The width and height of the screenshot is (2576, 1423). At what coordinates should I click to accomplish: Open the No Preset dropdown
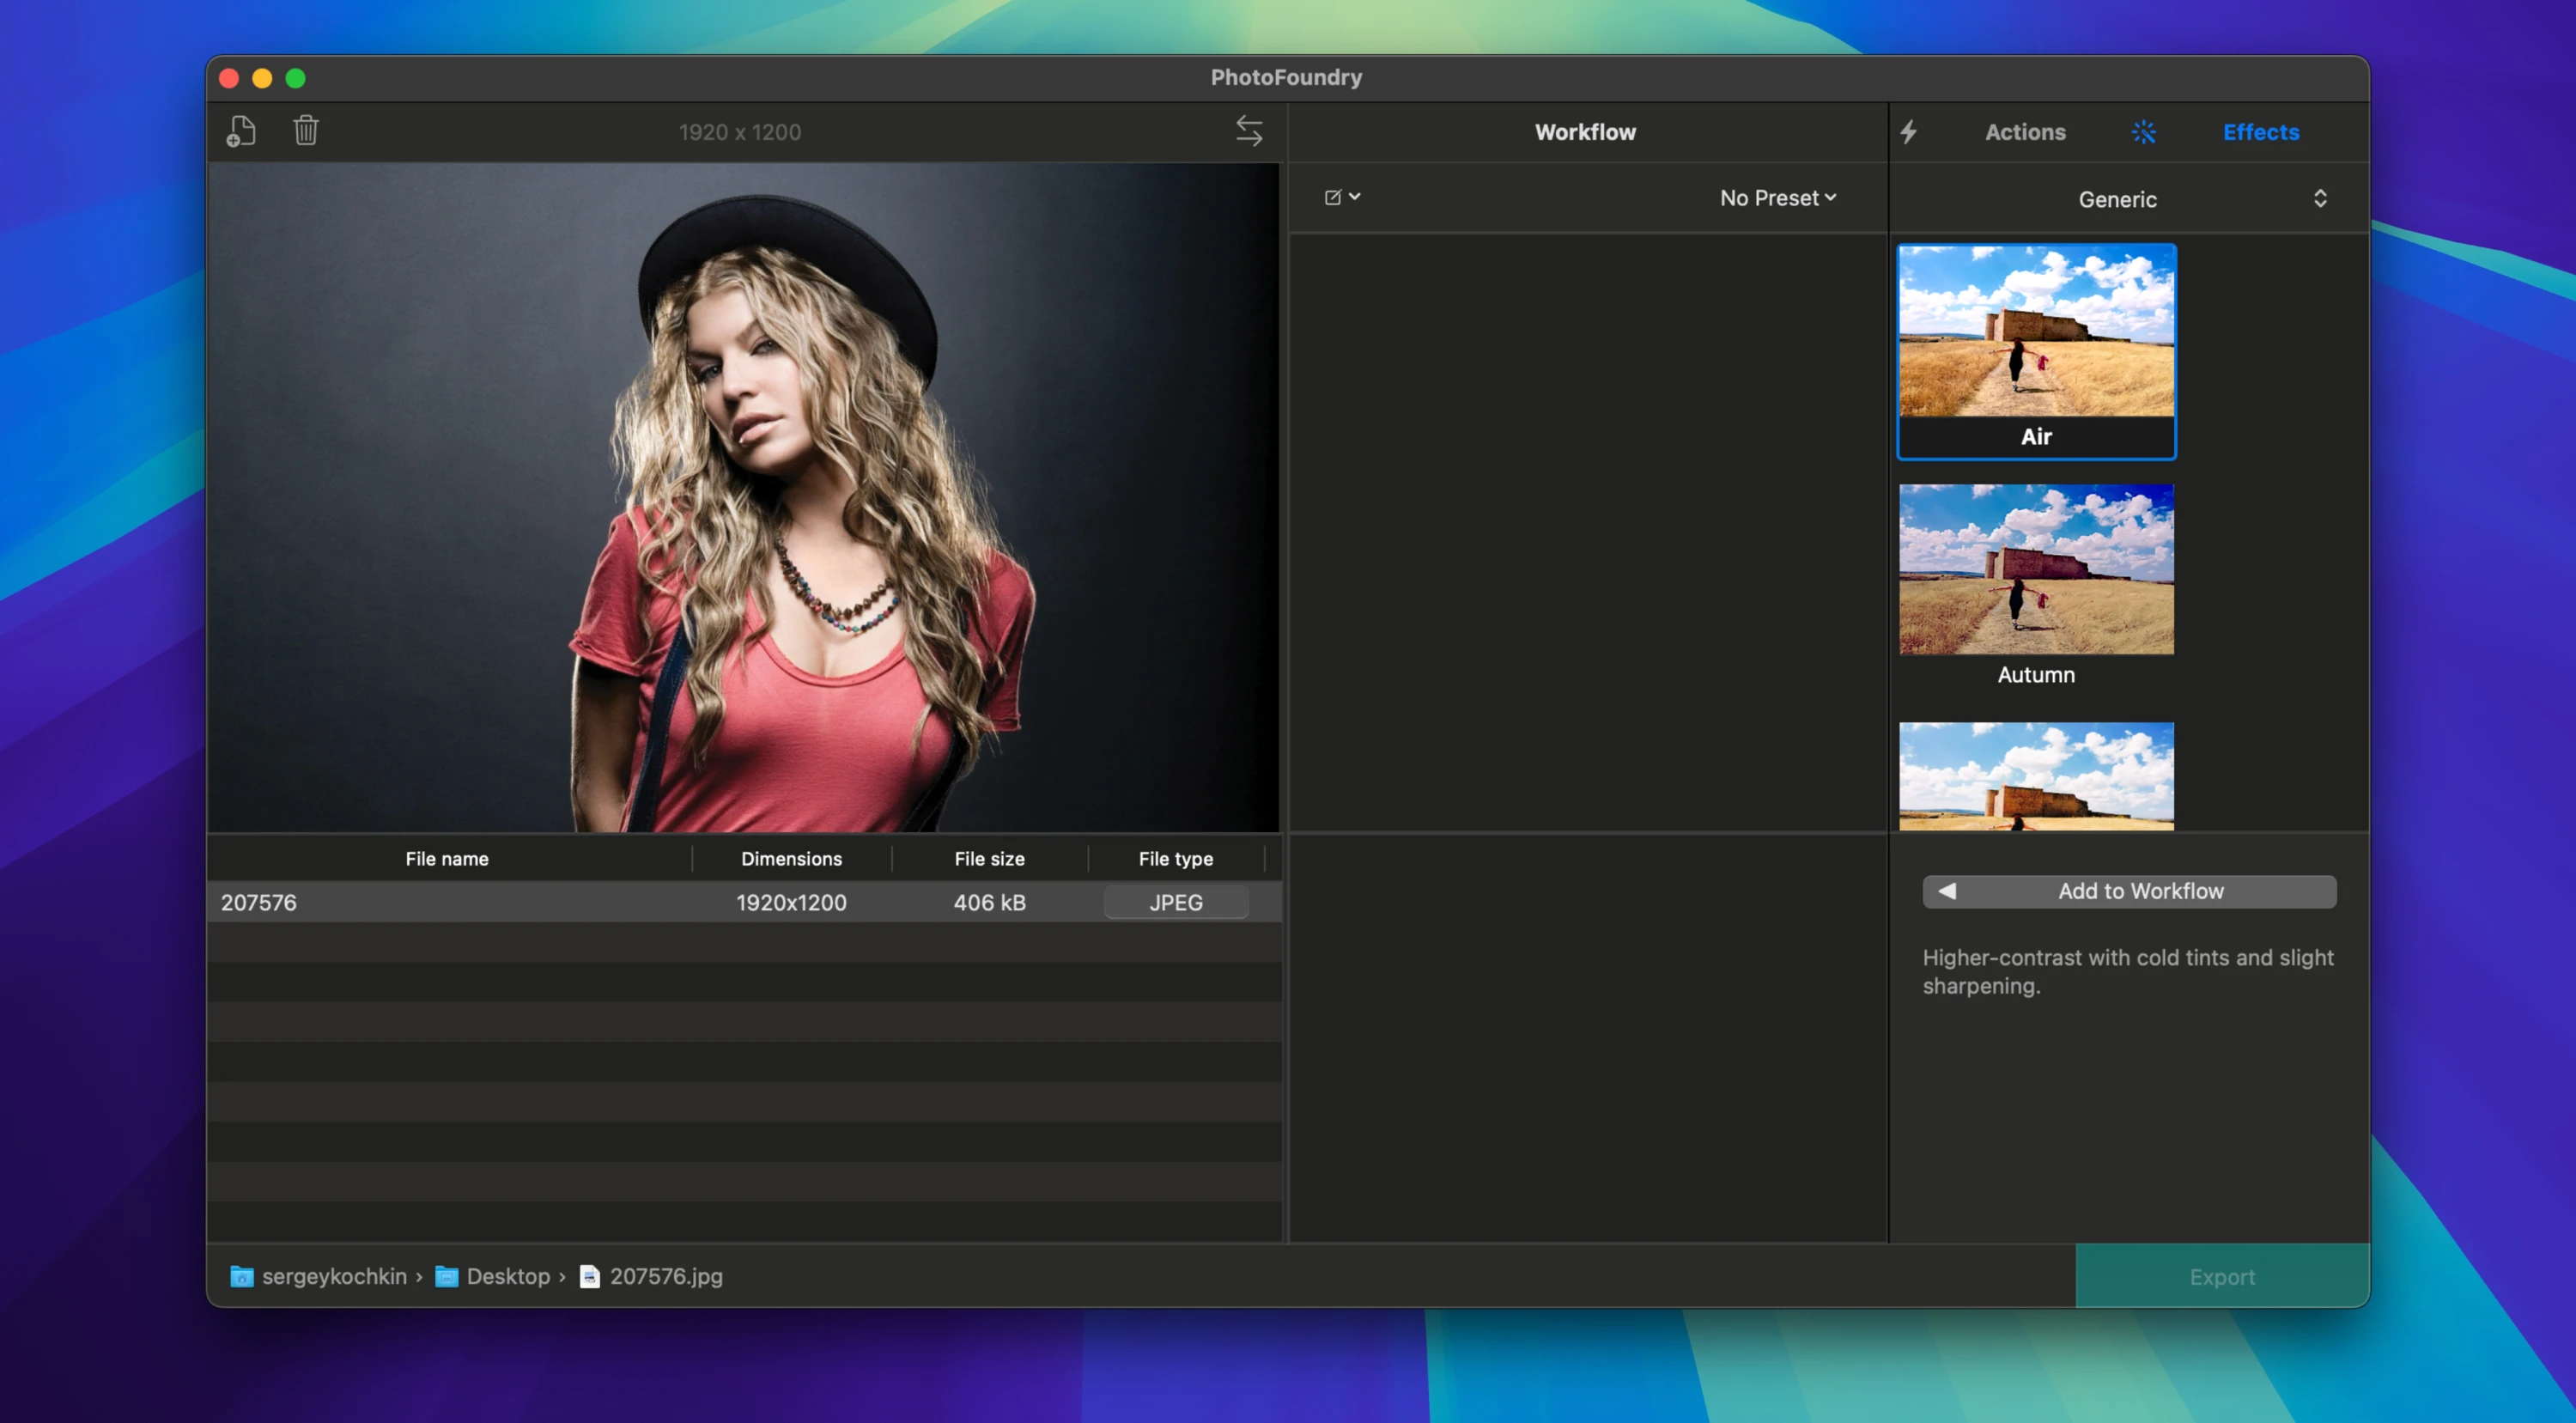point(1777,198)
